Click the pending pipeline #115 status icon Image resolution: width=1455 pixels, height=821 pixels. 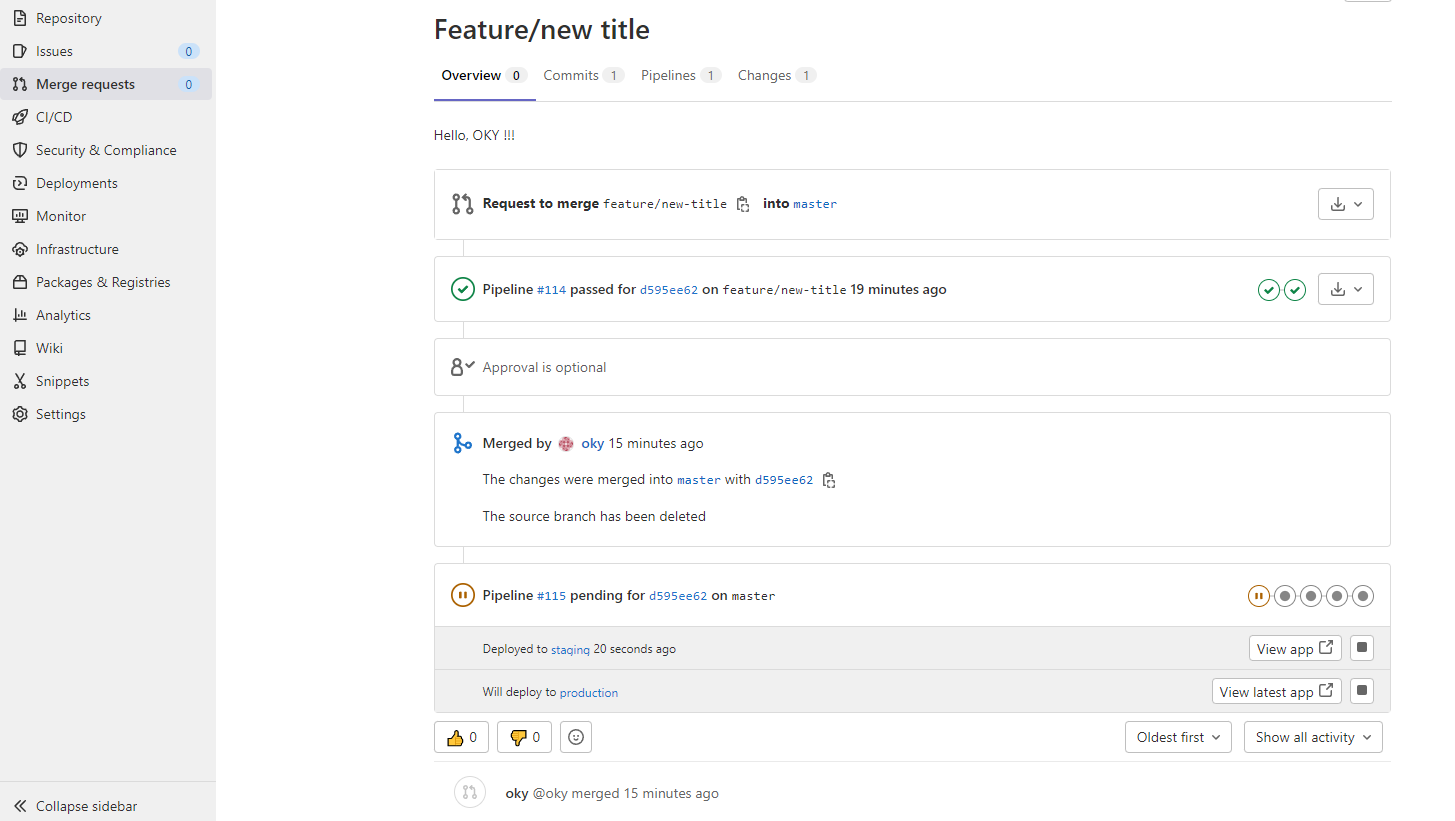coord(462,596)
